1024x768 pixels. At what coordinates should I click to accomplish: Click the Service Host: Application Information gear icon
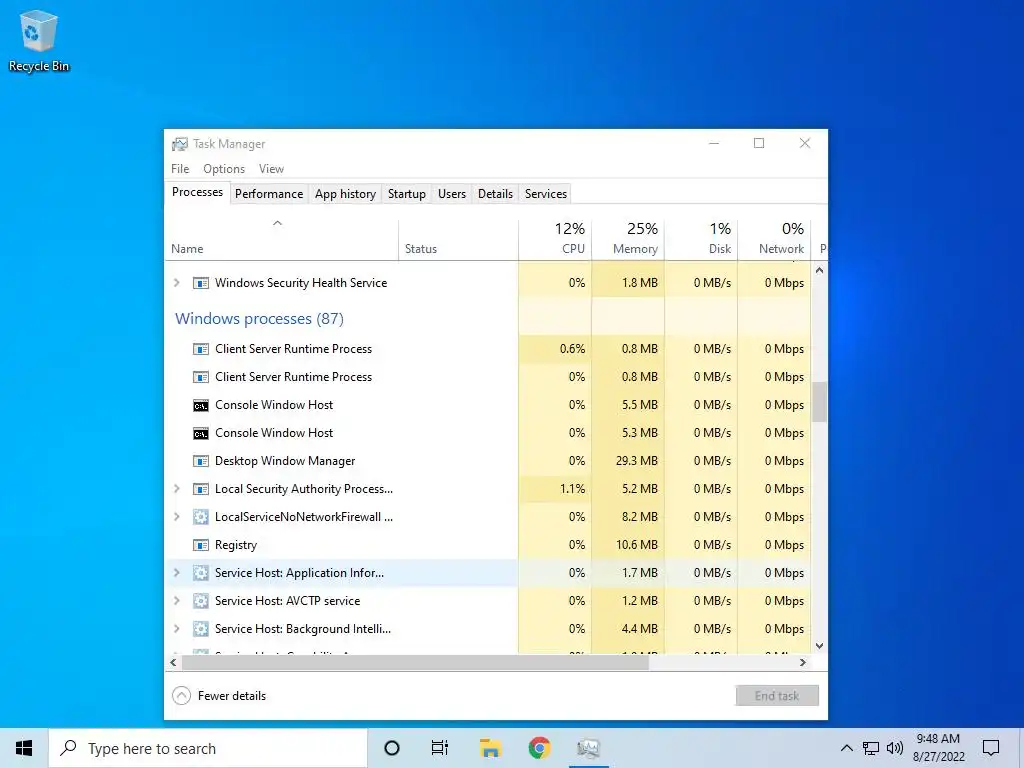point(200,573)
